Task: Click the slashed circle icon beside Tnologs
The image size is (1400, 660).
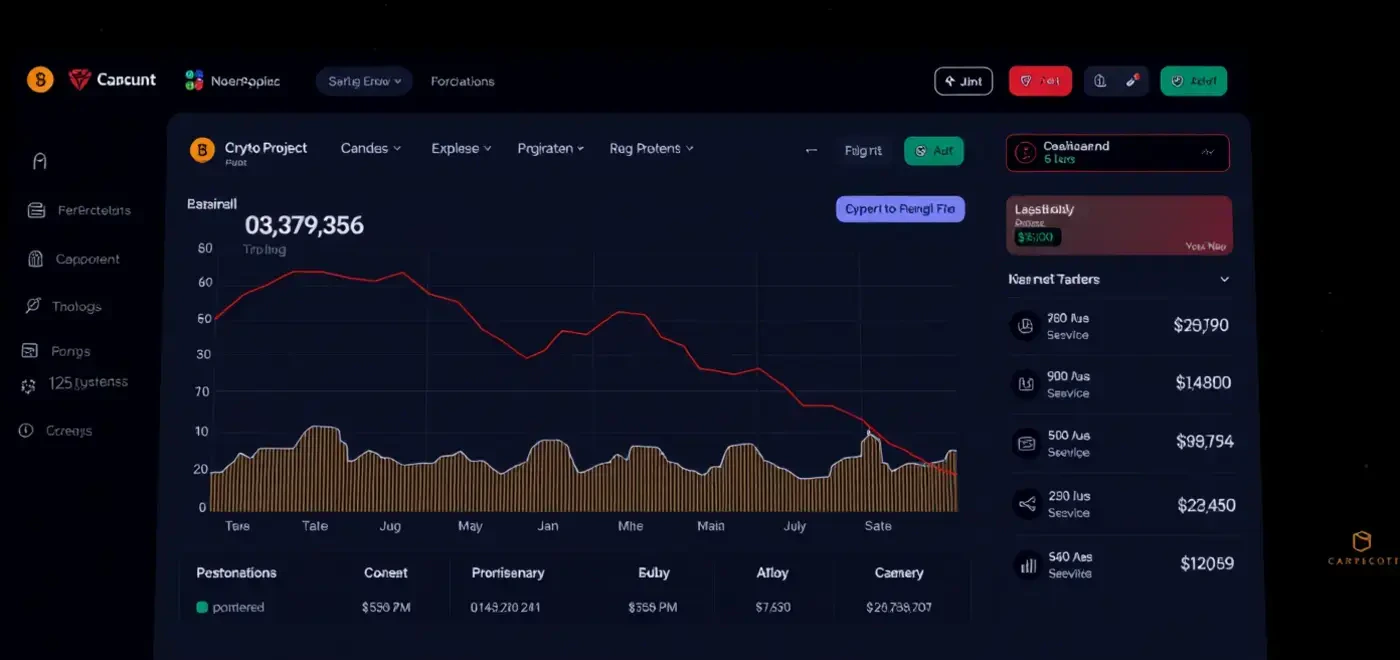Action: 33,306
